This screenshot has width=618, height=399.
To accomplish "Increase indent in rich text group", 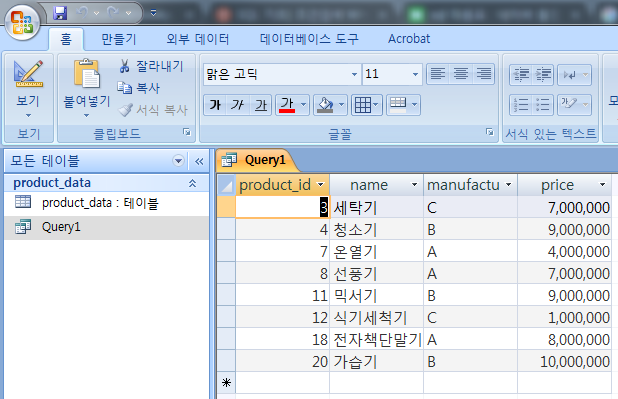I will tap(543, 75).
